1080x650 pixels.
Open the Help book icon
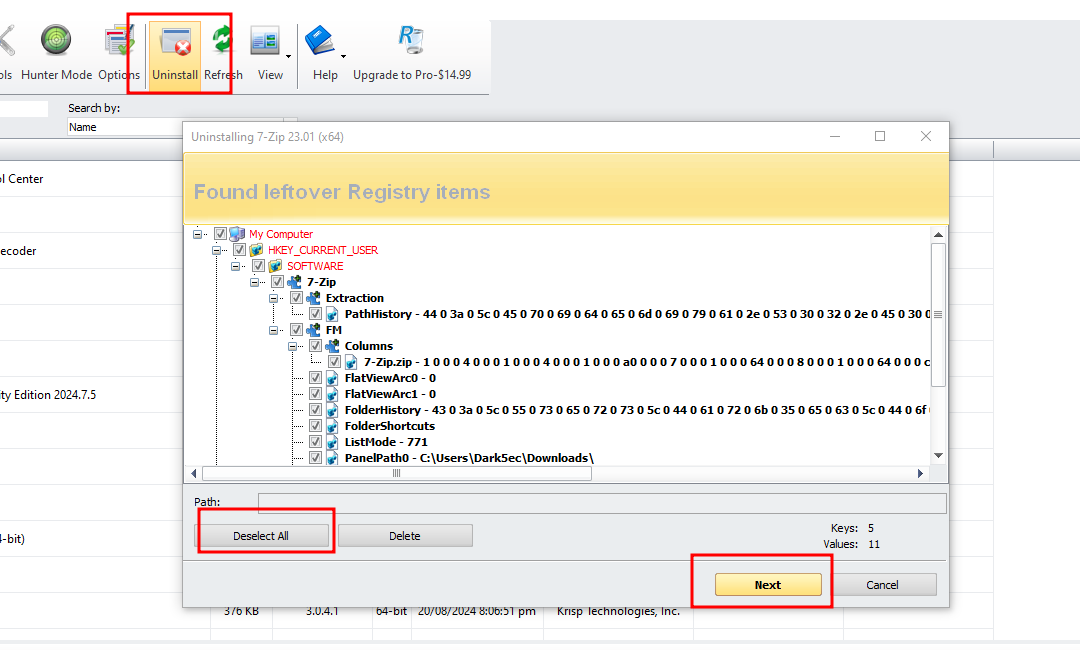(320, 41)
